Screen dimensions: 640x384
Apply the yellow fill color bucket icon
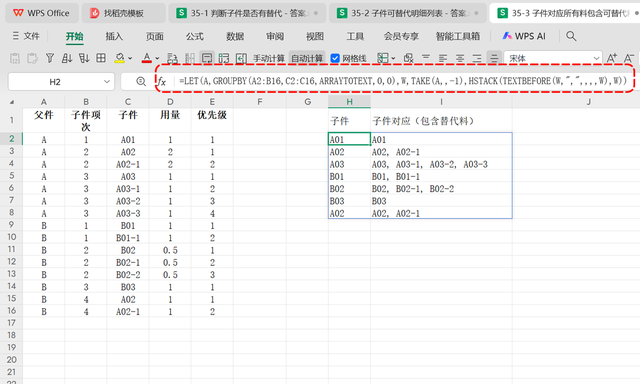click(x=120, y=58)
